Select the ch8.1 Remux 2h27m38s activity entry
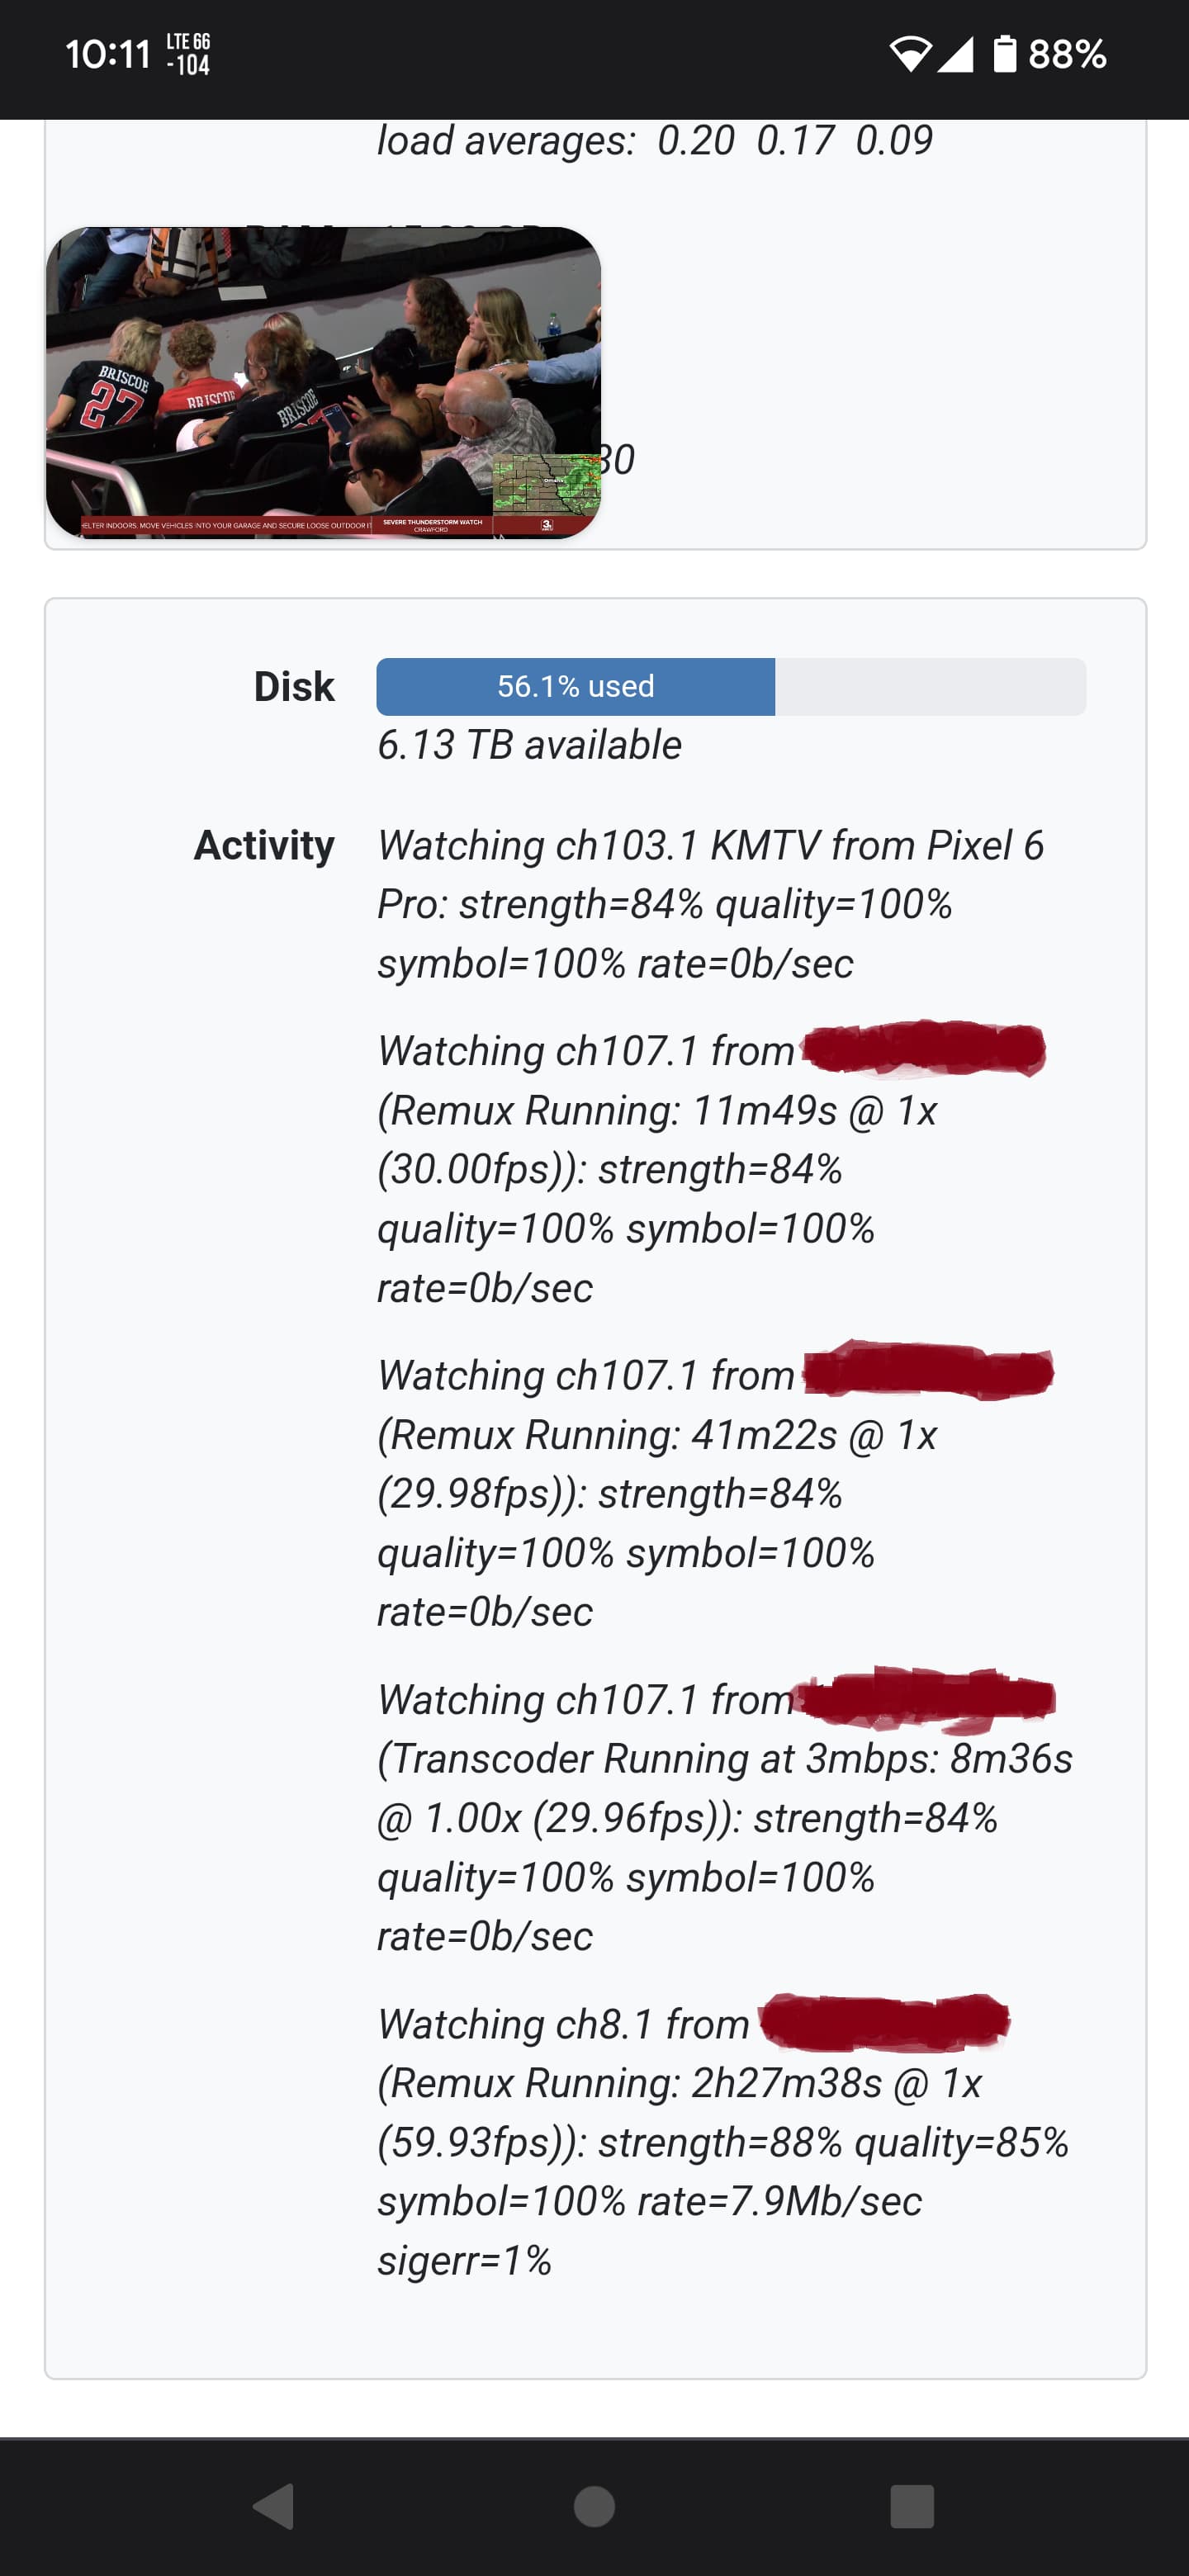 [x=722, y=2141]
